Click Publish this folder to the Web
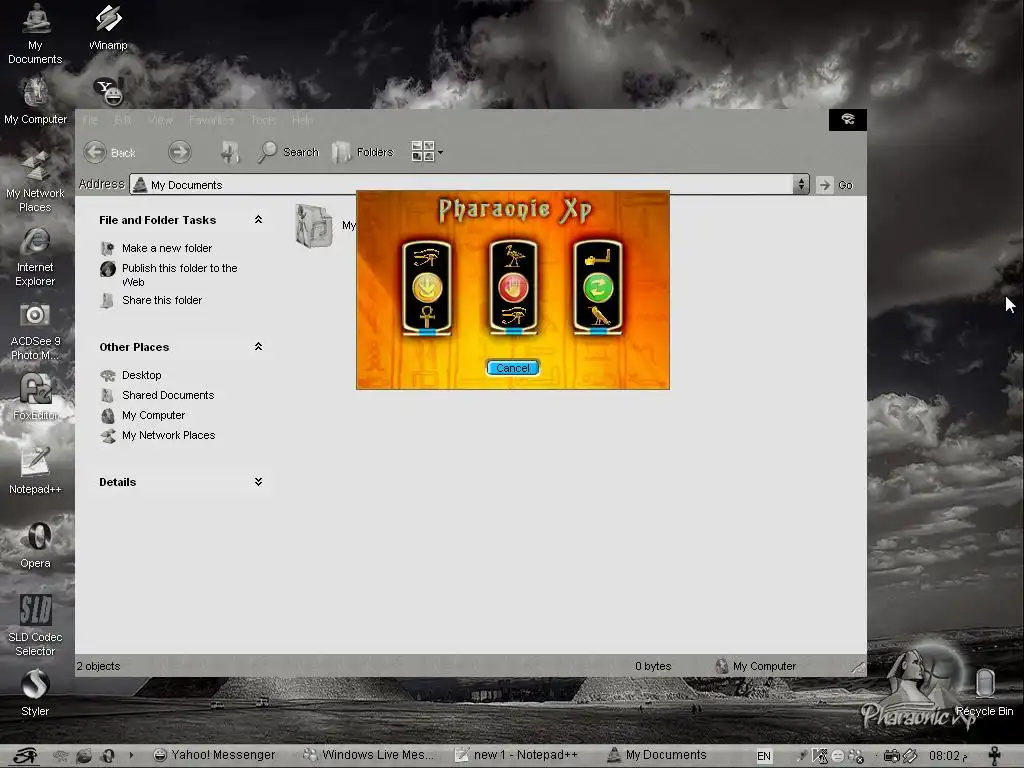Viewport: 1024px width, 768px height. point(180,275)
